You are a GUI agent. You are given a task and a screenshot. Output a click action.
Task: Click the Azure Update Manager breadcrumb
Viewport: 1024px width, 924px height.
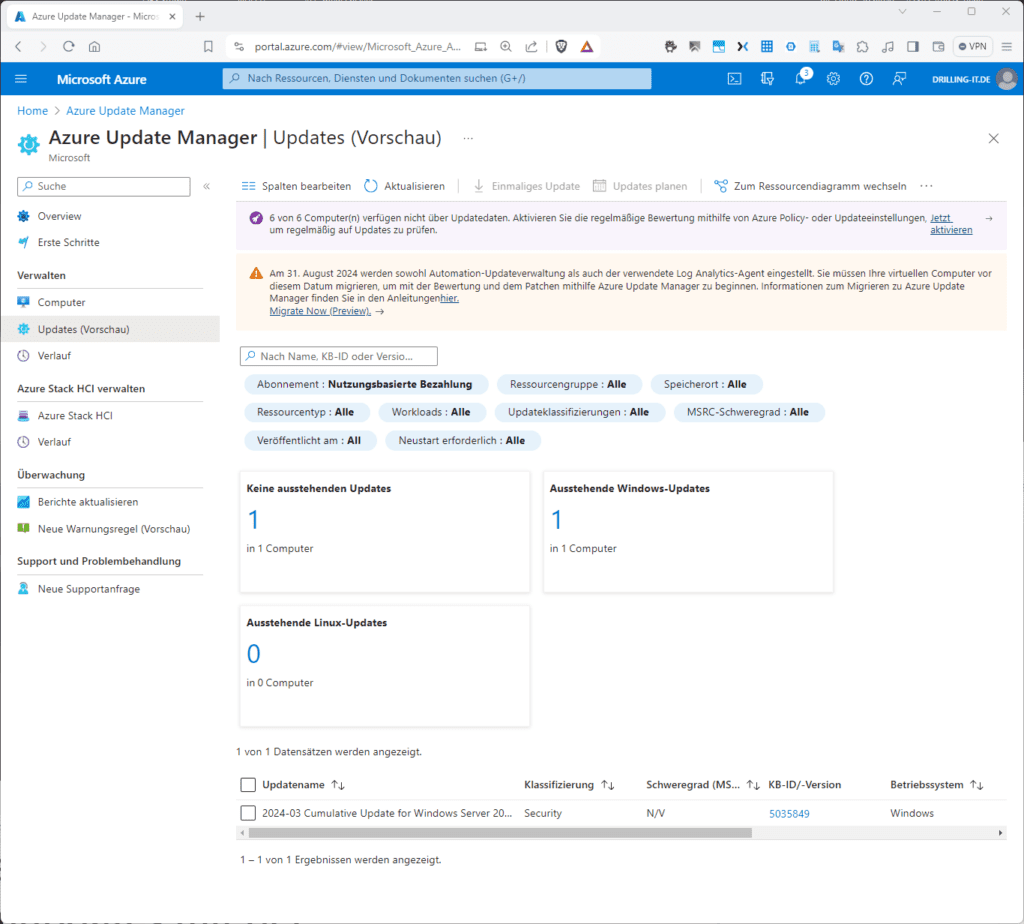(x=125, y=111)
